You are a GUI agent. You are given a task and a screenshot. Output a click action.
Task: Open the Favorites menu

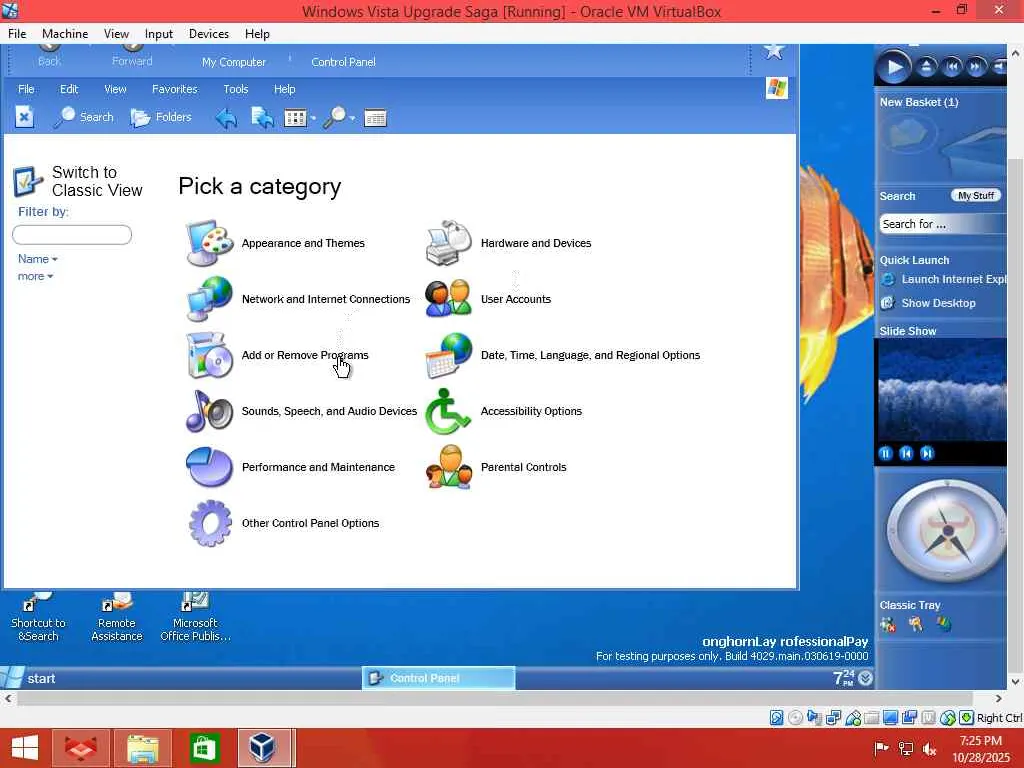(174, 89)
